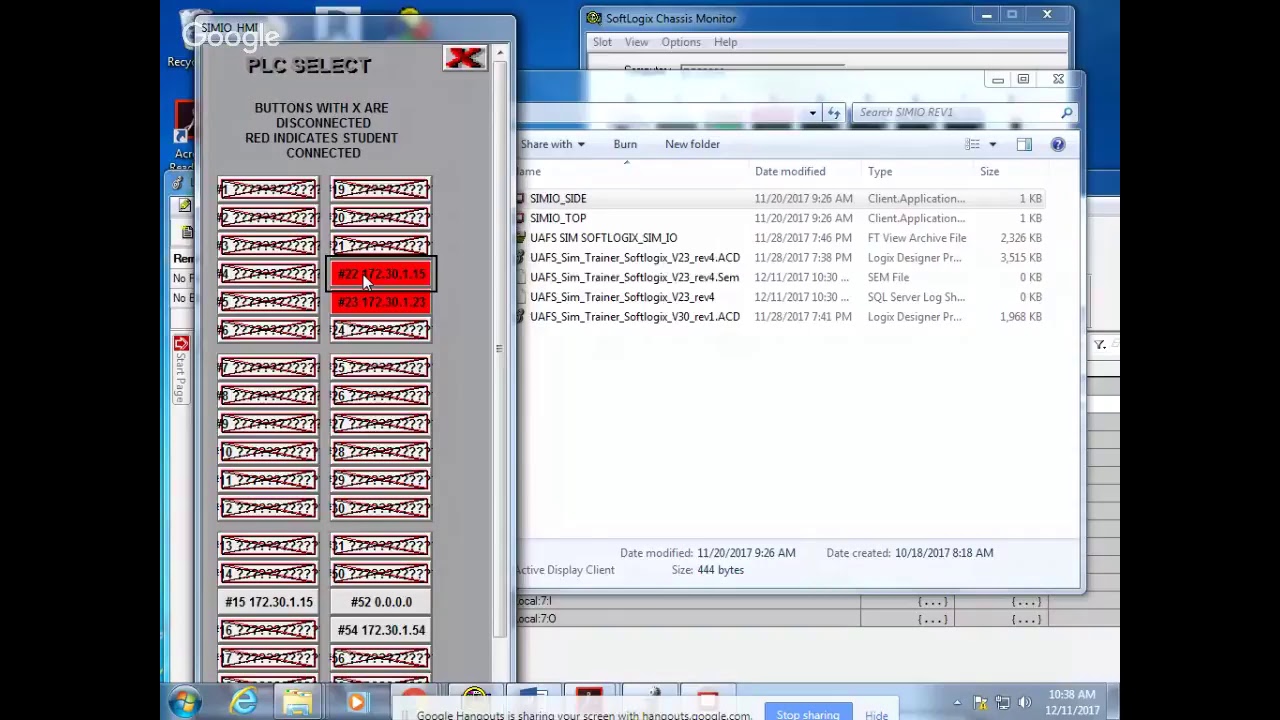Click the PLC SELECT window vertical scrollbar
1280x720 pixels.
(499, 348)
